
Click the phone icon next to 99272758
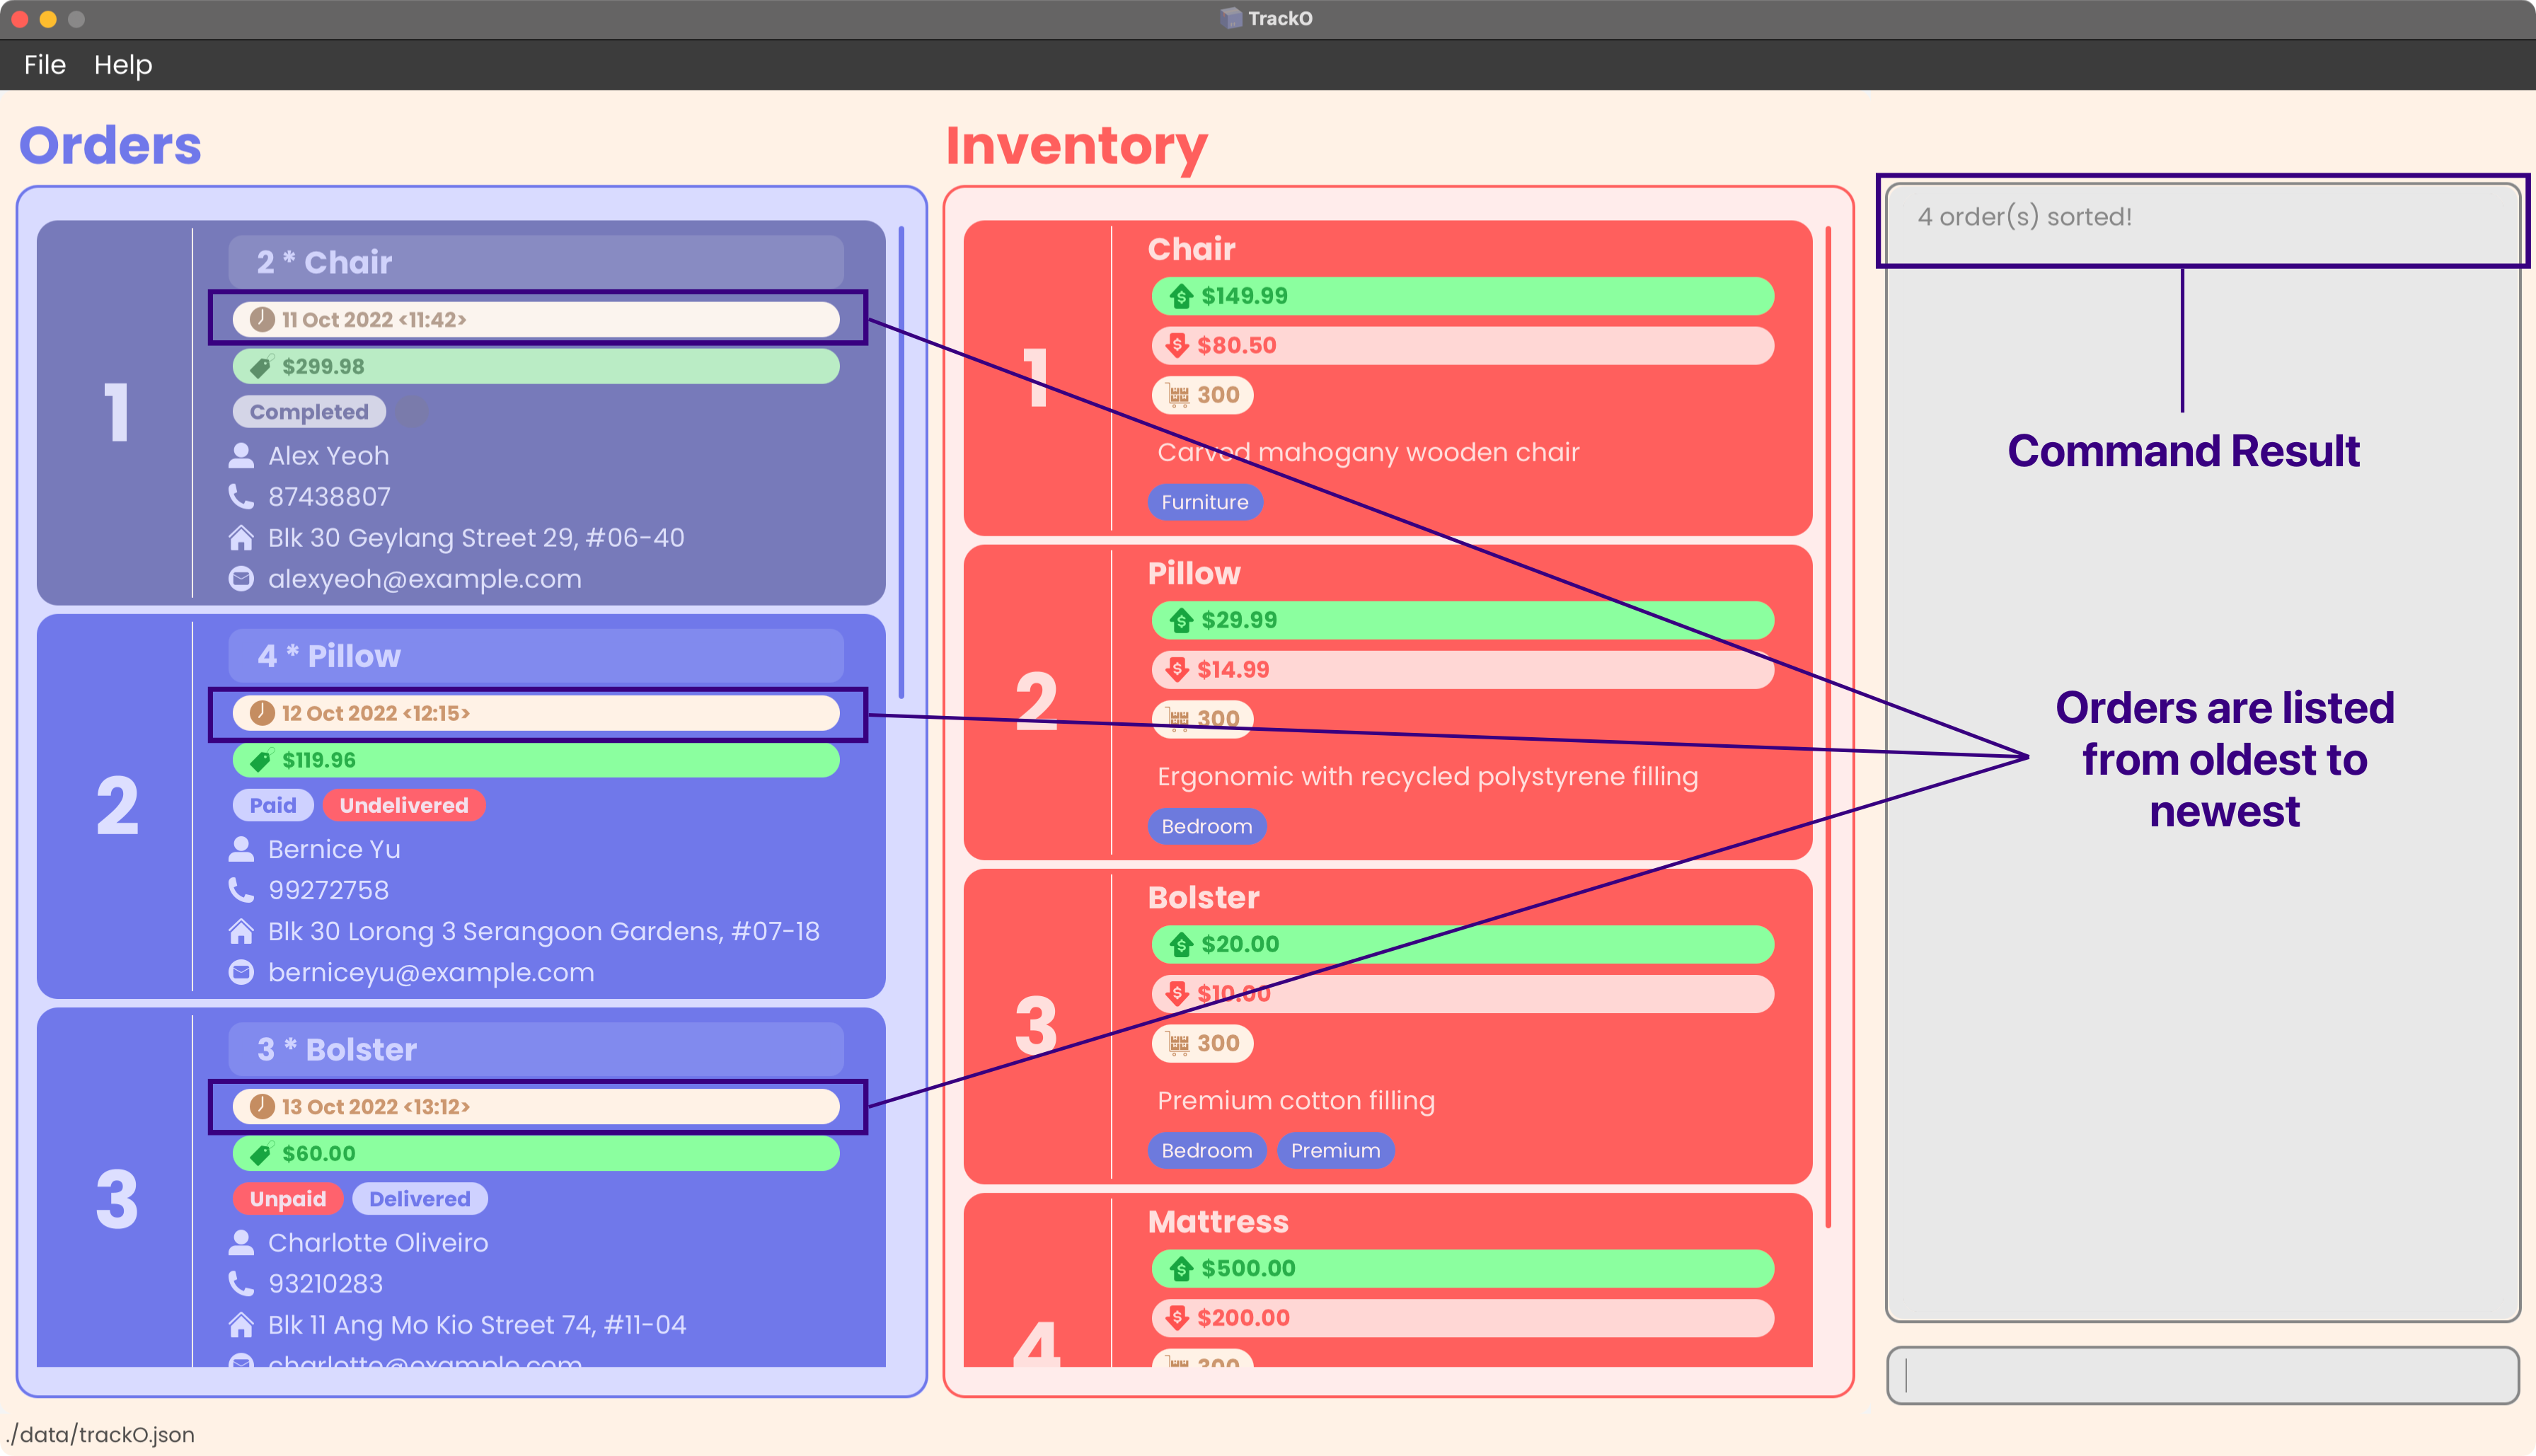click(x=241, y=890)
